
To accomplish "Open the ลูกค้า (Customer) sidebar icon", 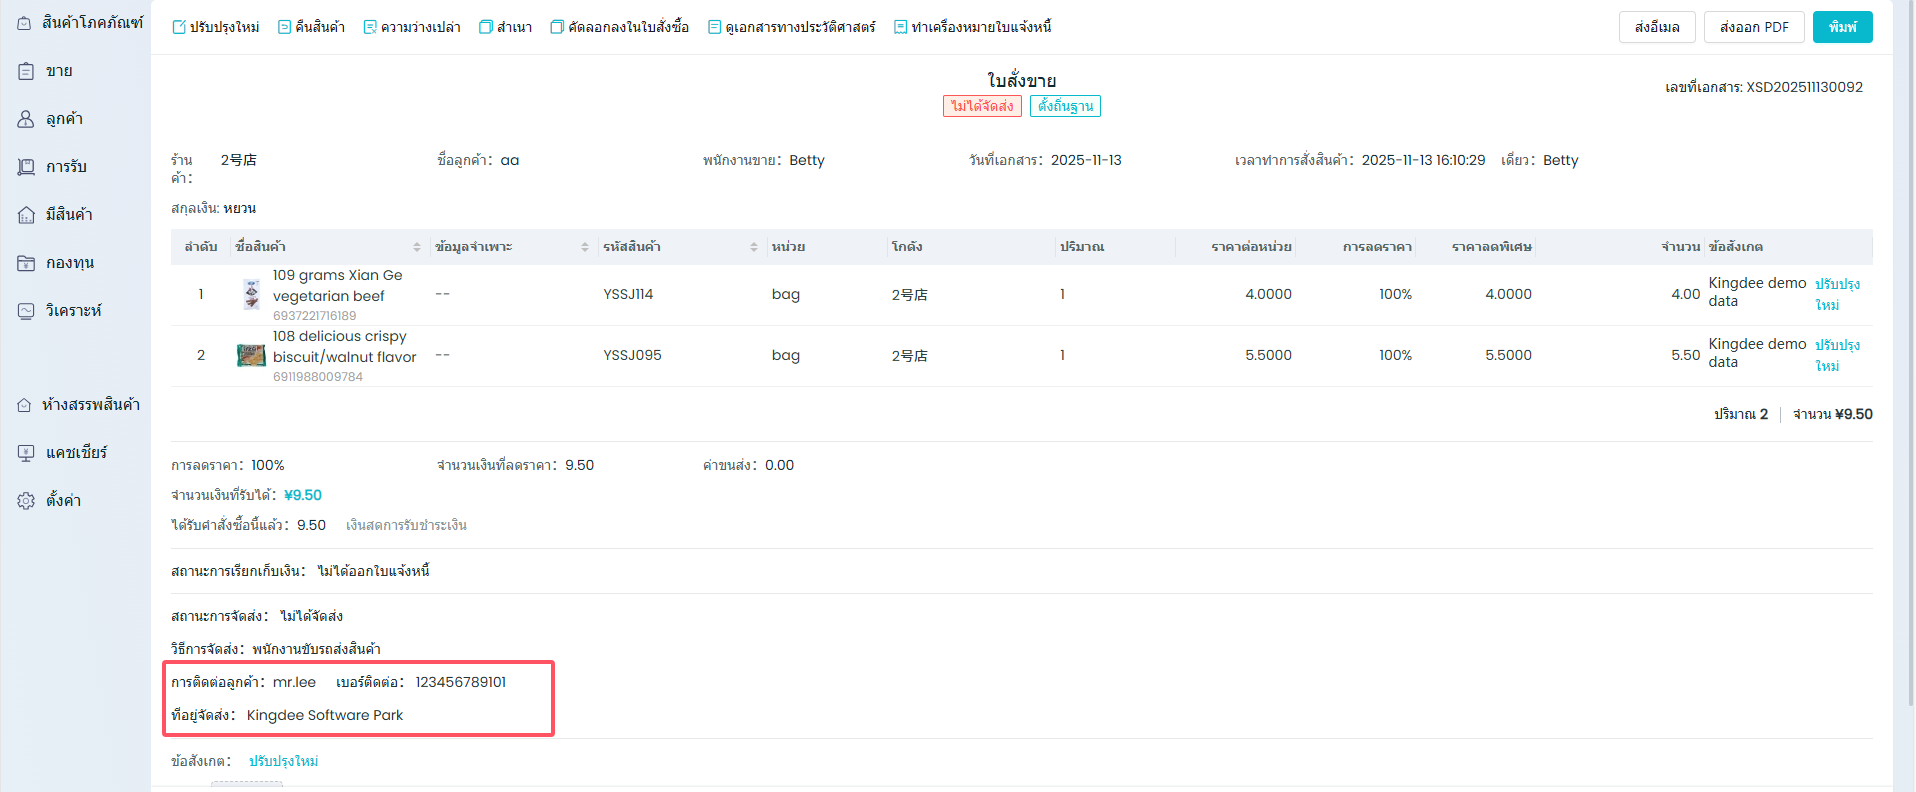I will pyautogui.click(x=27, y=119).
